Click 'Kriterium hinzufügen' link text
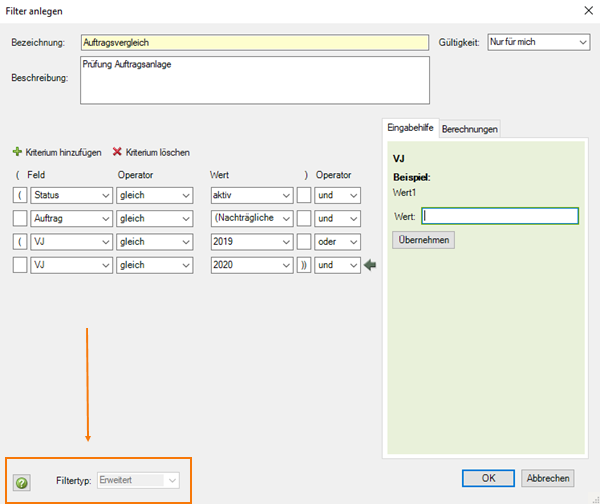 [x=64, y=152]
